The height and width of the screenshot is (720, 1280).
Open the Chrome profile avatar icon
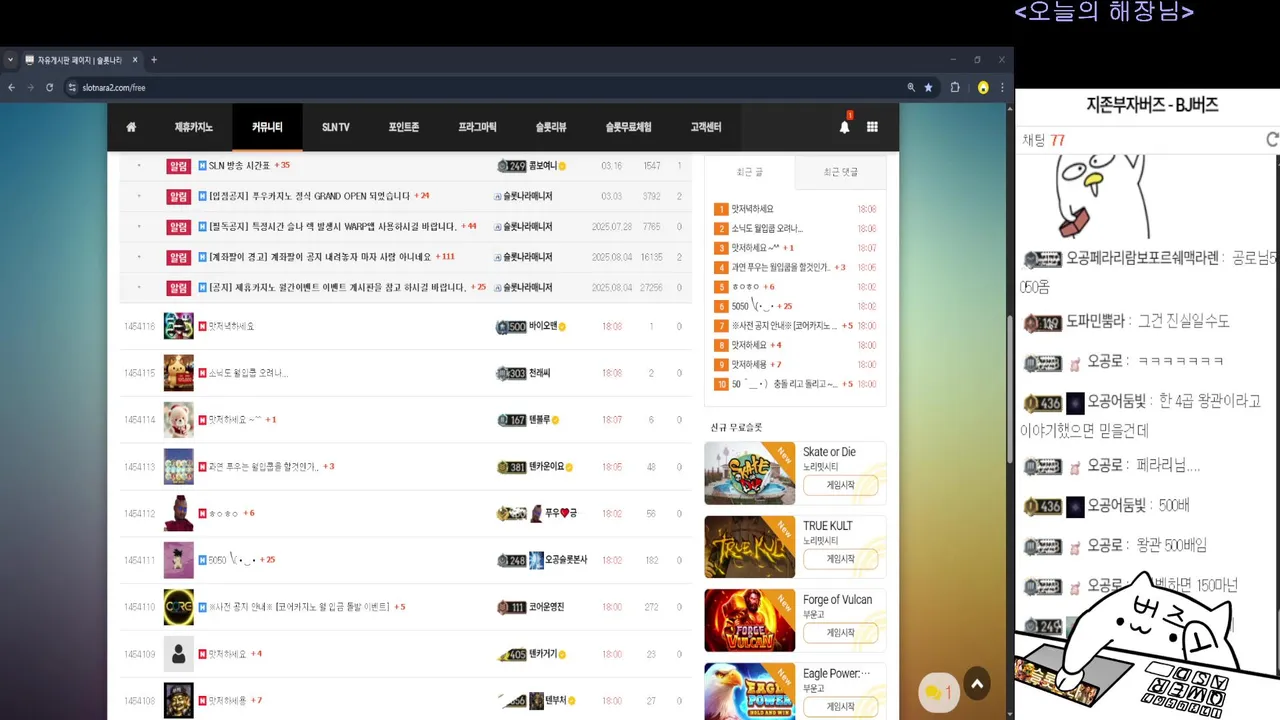983,88
